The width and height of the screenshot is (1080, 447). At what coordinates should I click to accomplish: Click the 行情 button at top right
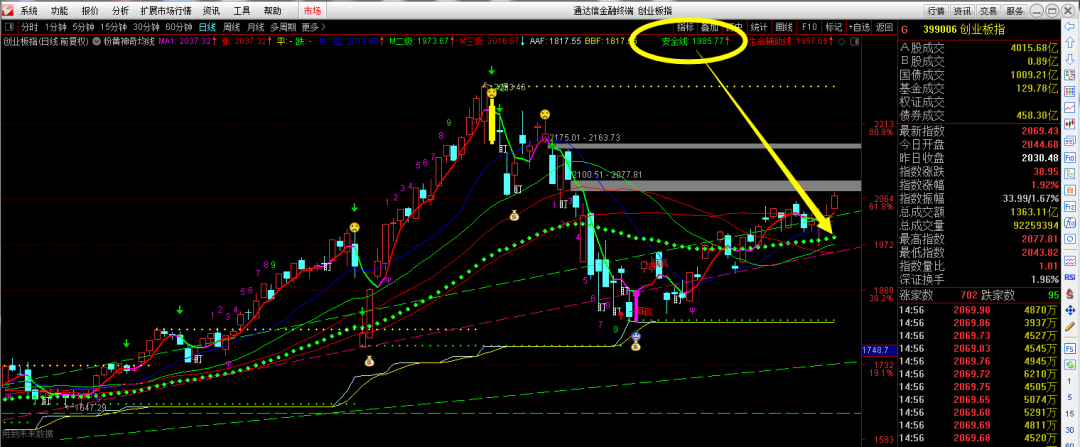(x=936, y=10)
